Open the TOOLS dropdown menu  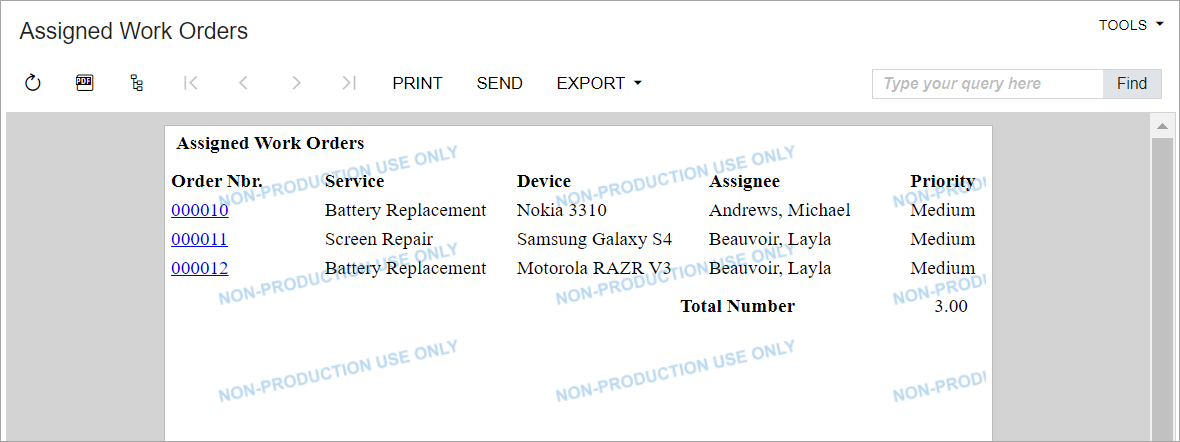point(1131,25)
